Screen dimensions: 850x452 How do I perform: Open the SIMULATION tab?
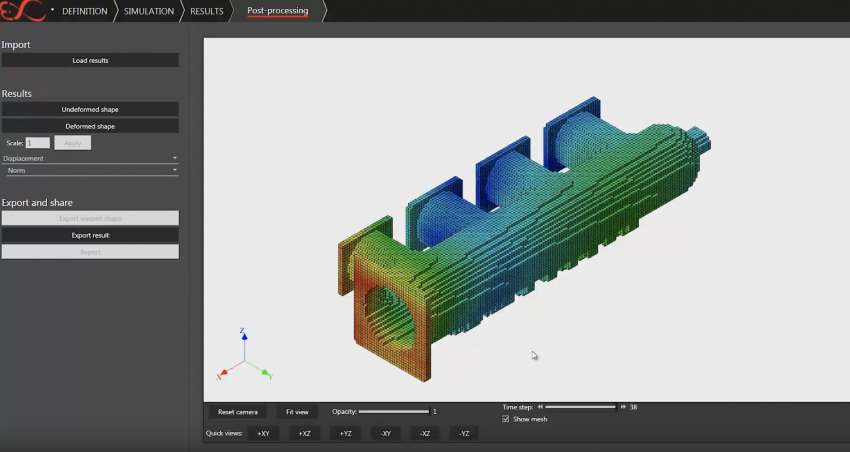click(x=148, y=11)
